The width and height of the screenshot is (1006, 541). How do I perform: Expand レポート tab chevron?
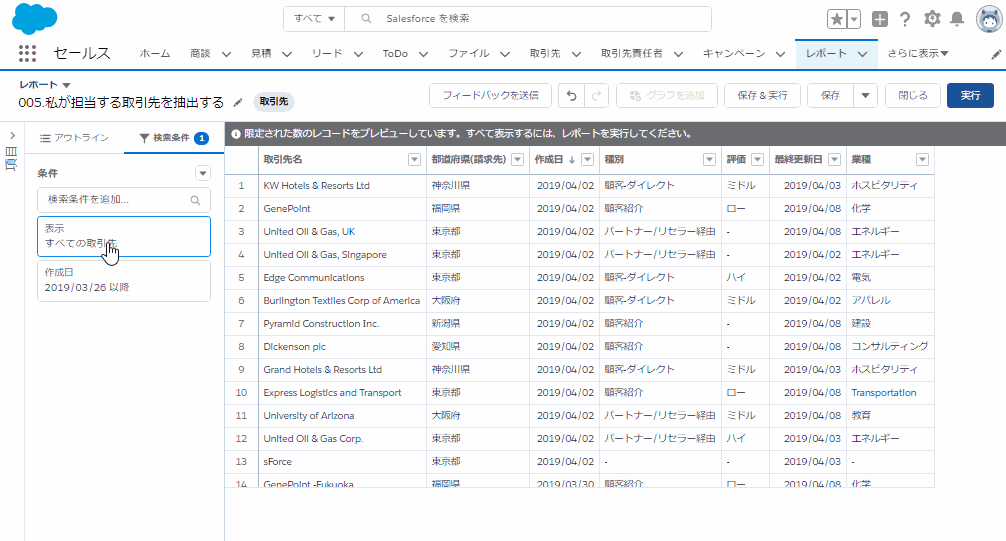point(862,55)
